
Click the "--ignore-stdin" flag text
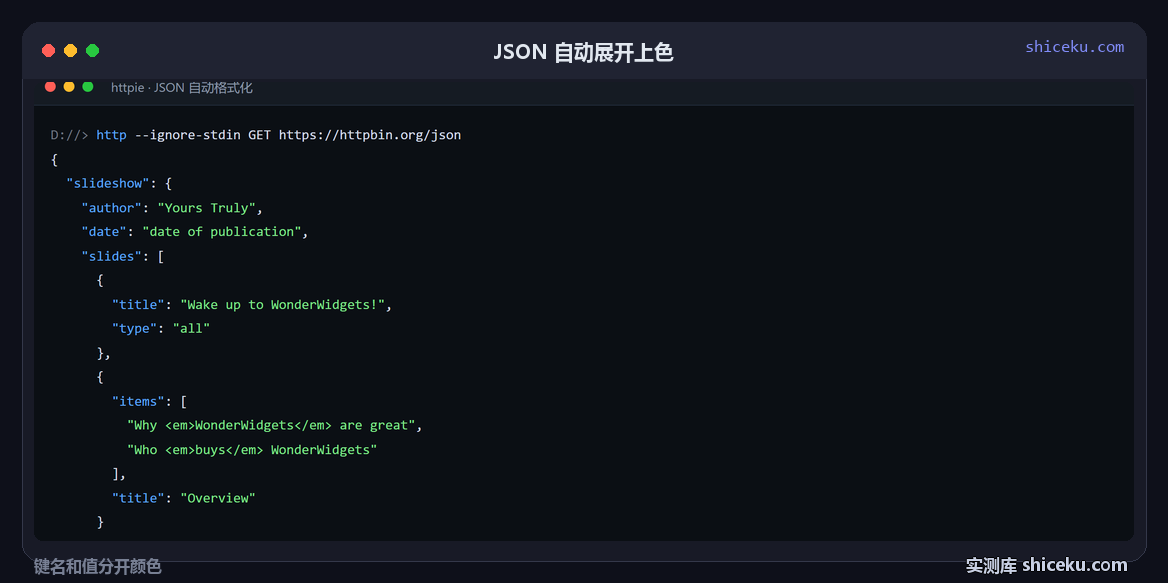tap(188, 136)
